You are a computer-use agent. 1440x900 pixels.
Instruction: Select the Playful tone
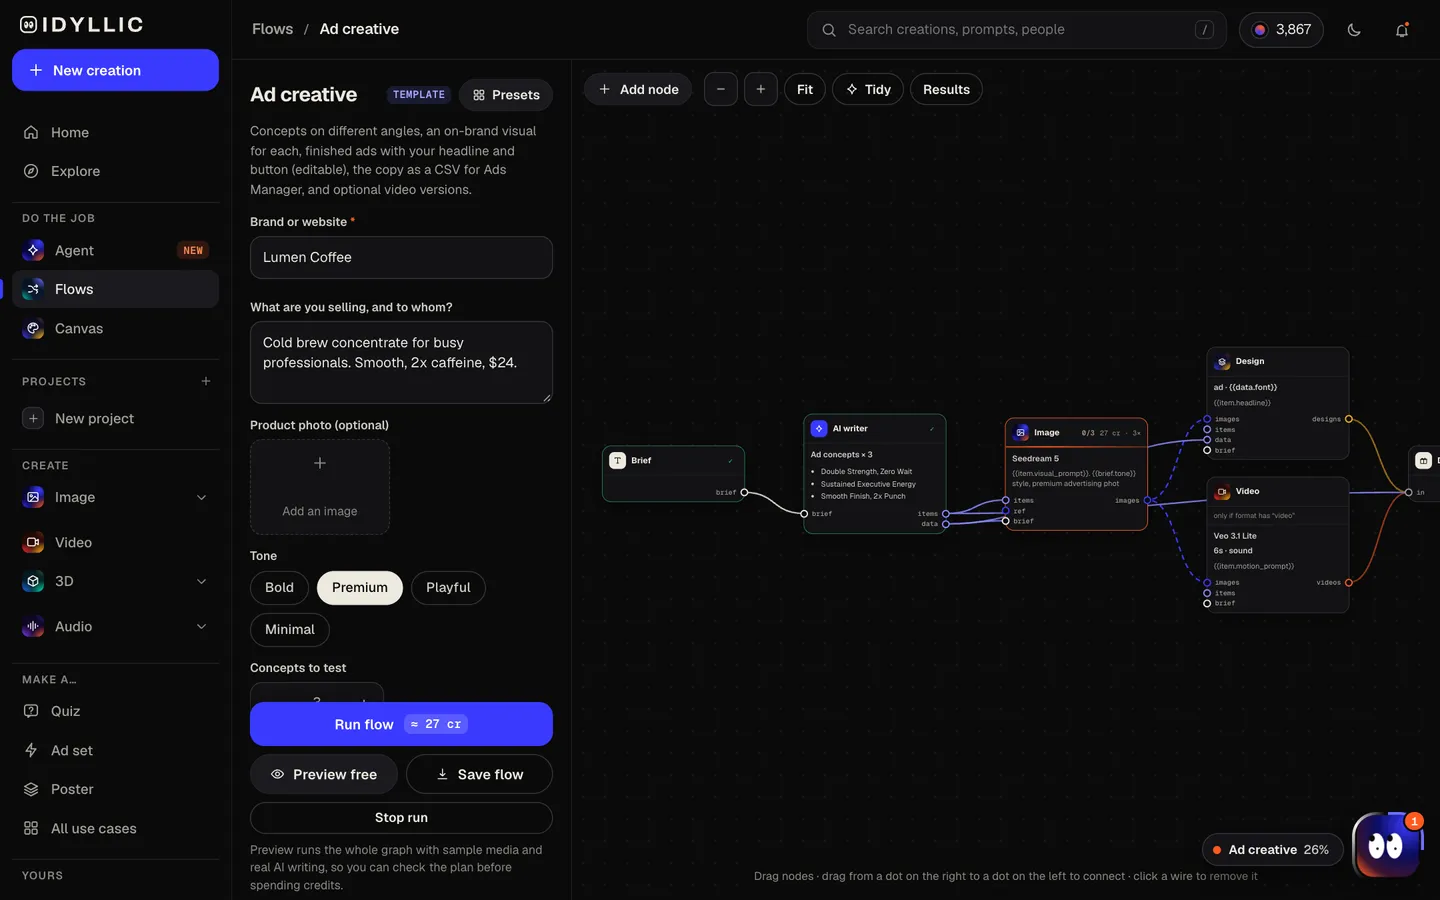448,588
